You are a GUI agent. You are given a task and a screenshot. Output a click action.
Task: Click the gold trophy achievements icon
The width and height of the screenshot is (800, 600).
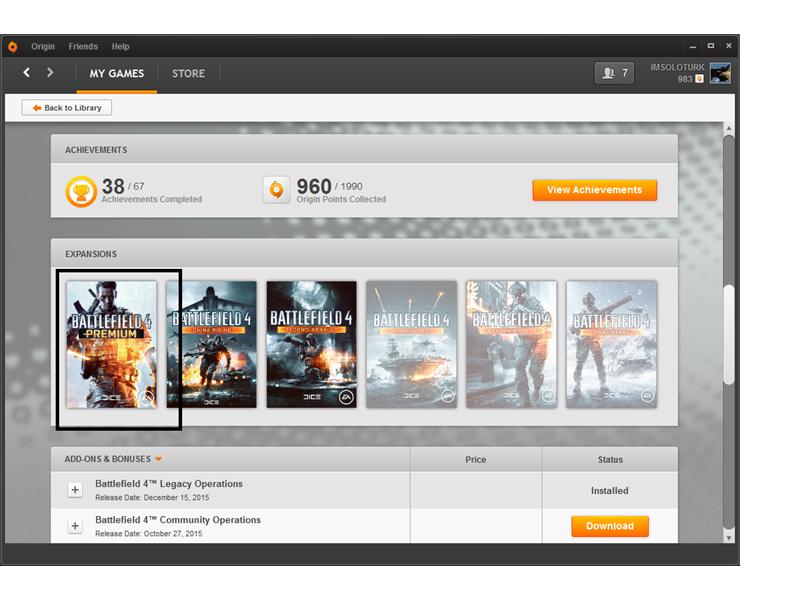pyautogui.click(x=81, y=191)
